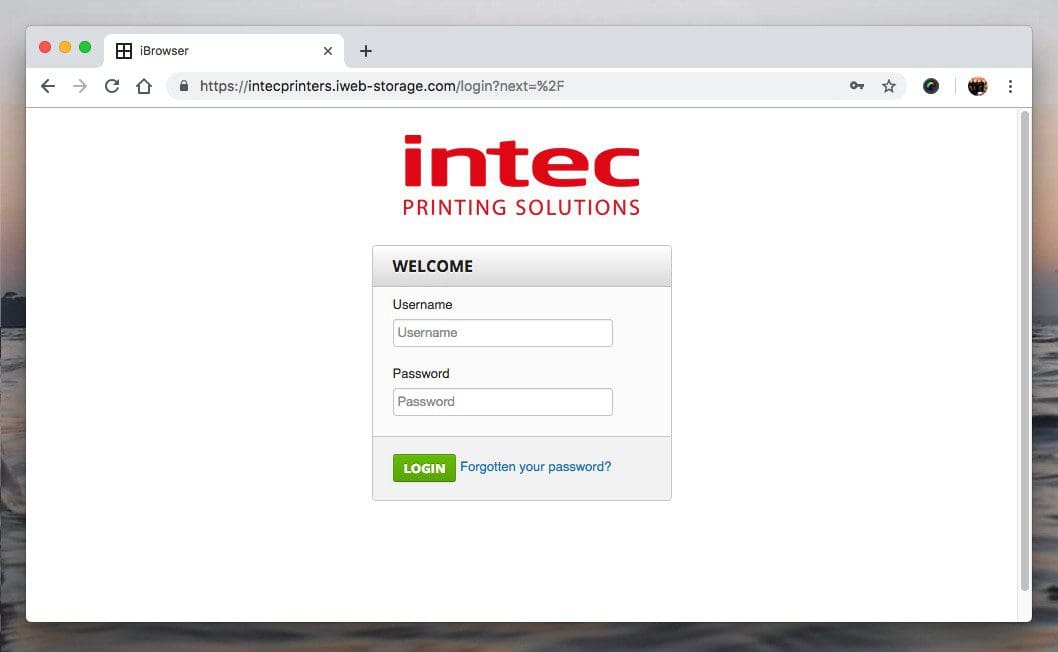Bookmark the page with the star icon
Screen dimensions: 1058x652
point(889,86)
